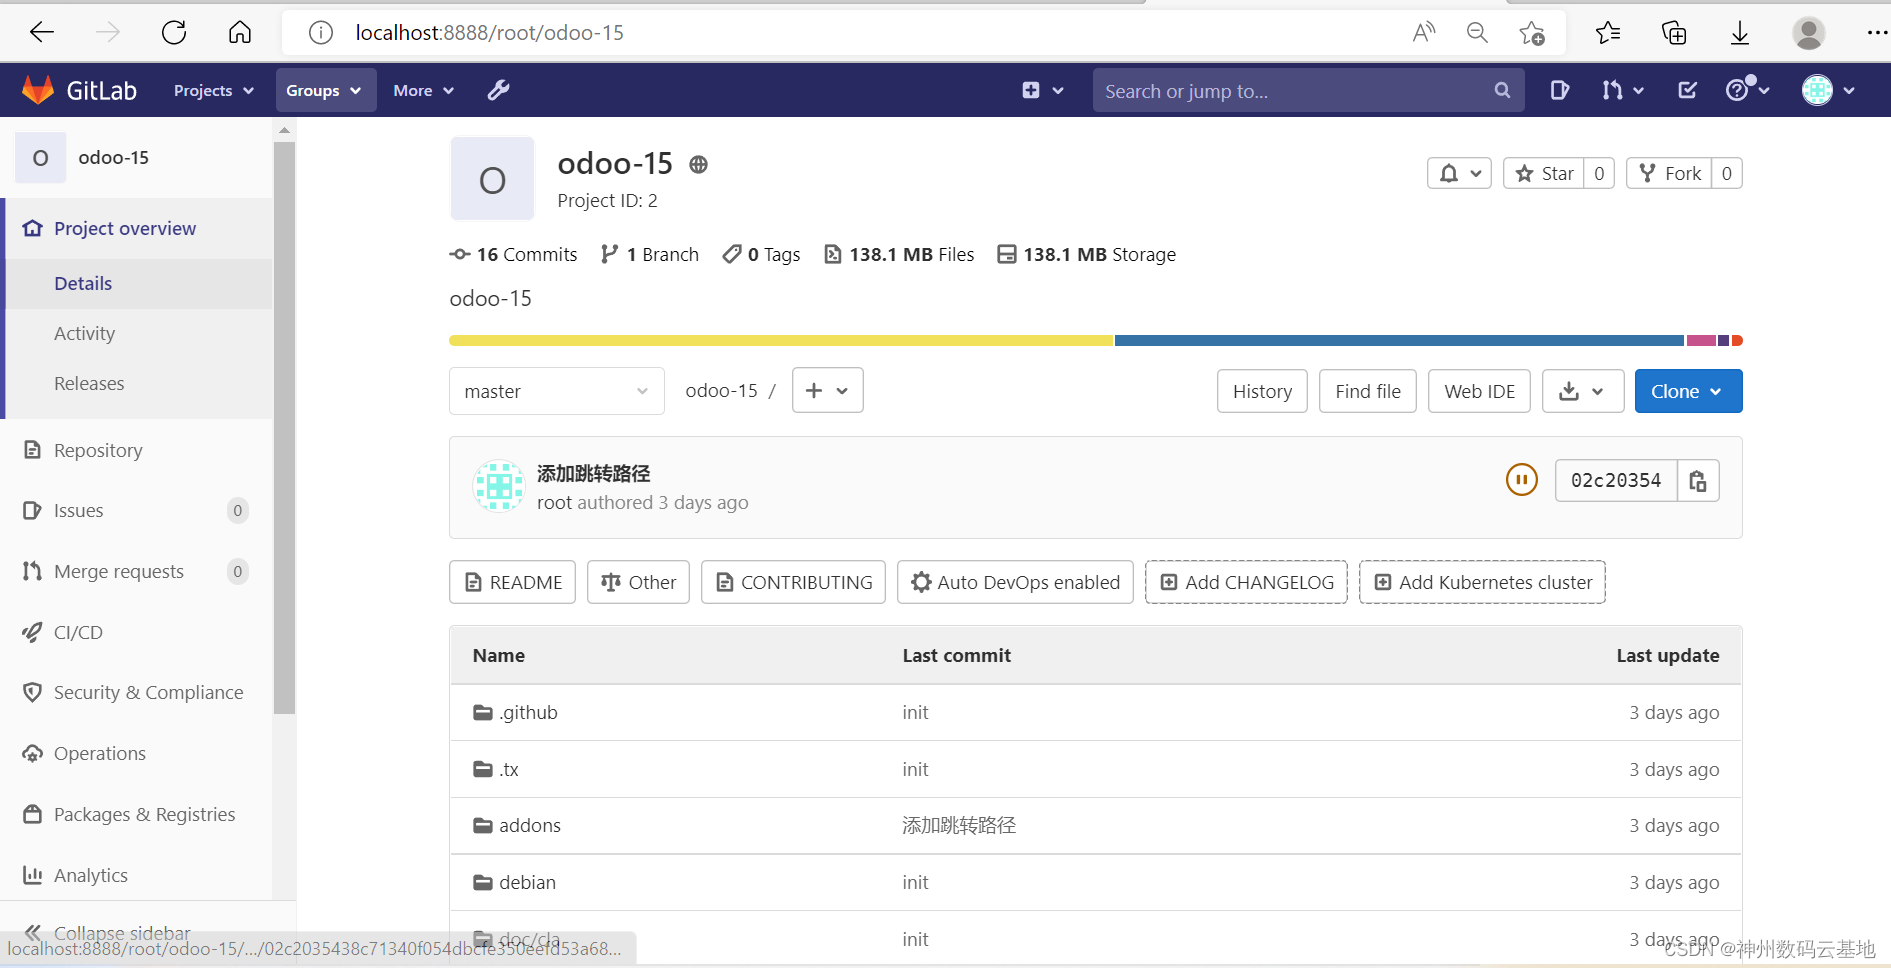Open Repository in the sidebar

98,450
